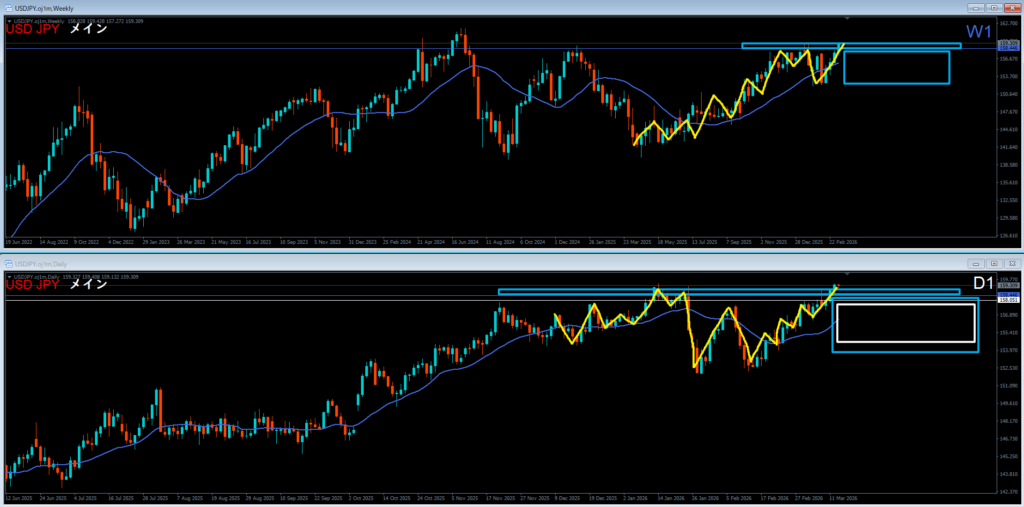Click 129.580 on the Weekly price scale

(1008, 218)
